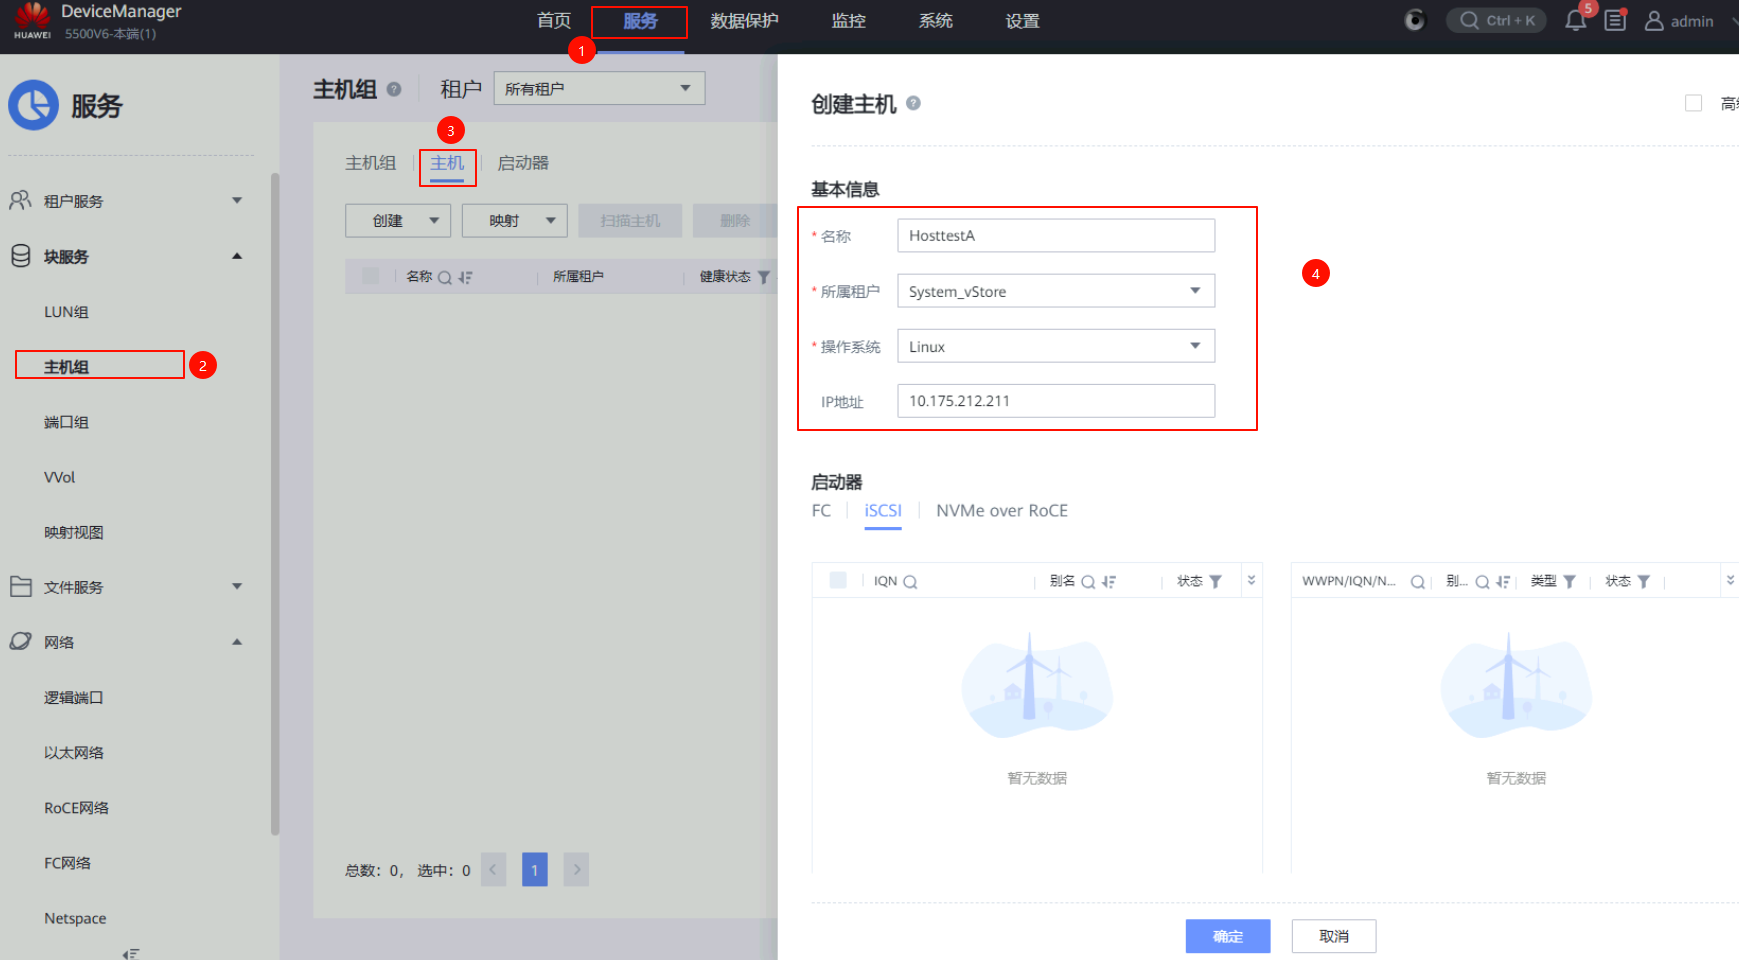Image resolution: width=1739 pixels, height=960 pixels.
Task: Open the notifications bell icon
Action: [x=1575, y=21]
